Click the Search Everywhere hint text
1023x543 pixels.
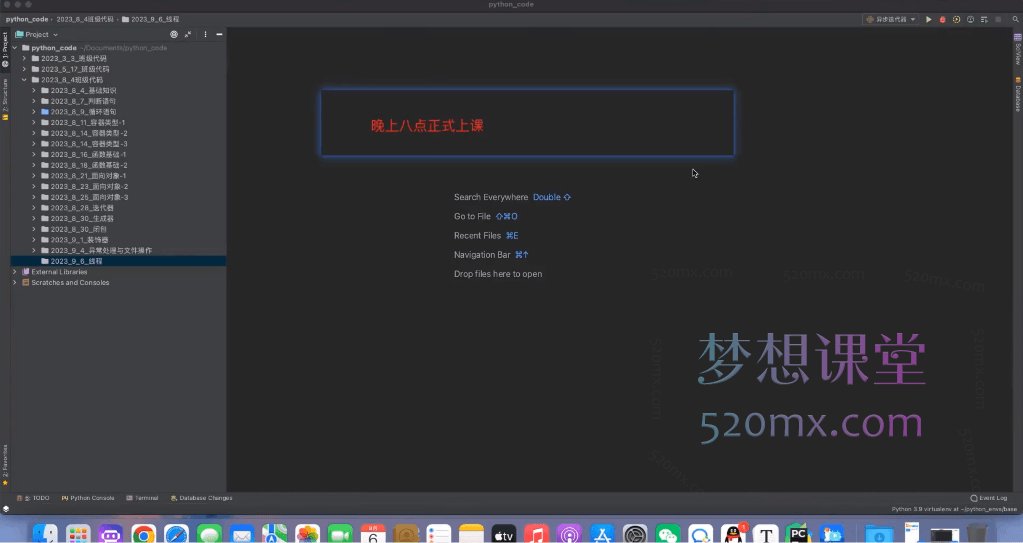(491, 197)
